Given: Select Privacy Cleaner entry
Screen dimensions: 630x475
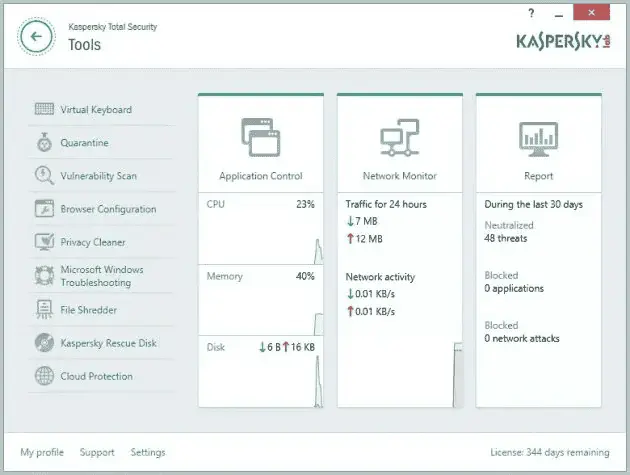Looking at the screenshot, I should click(93, 242).
